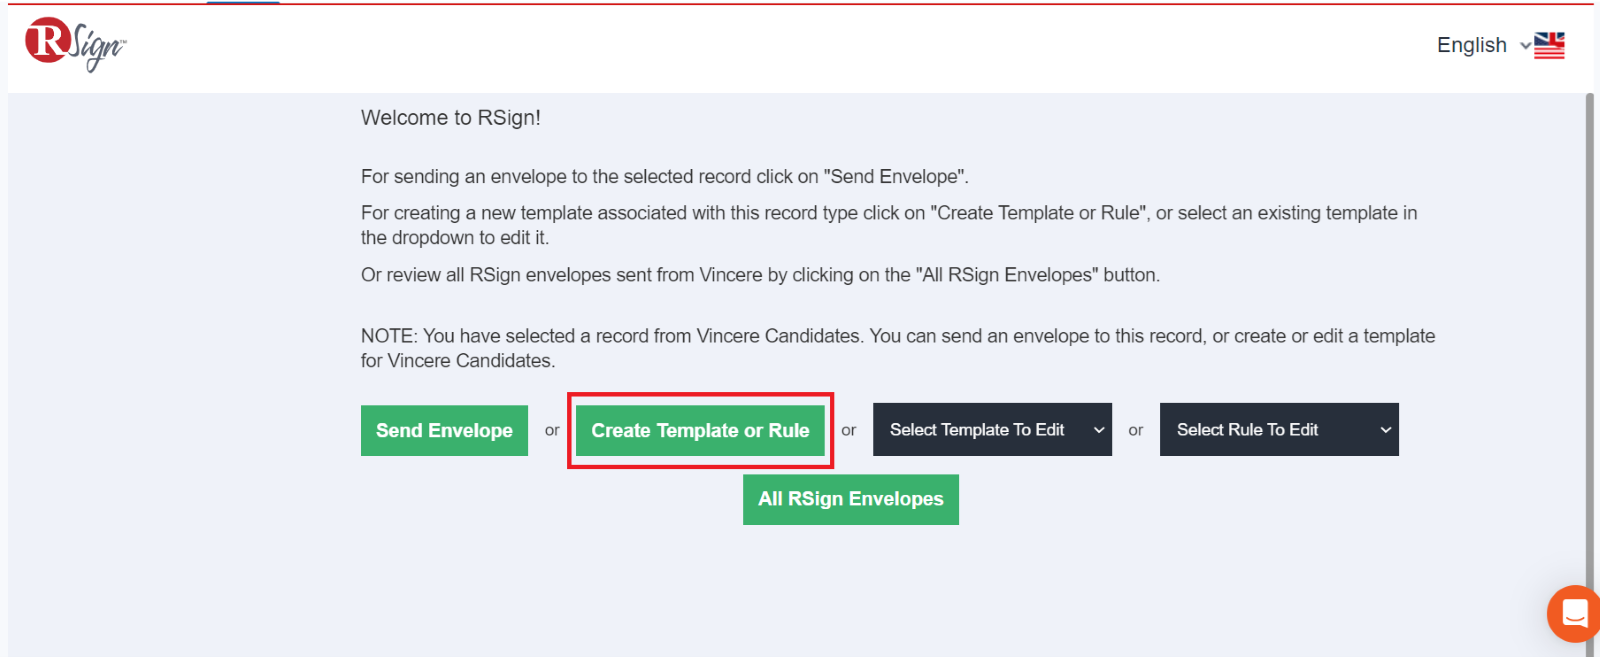Click Create Template or Rule

click(700, 430)
